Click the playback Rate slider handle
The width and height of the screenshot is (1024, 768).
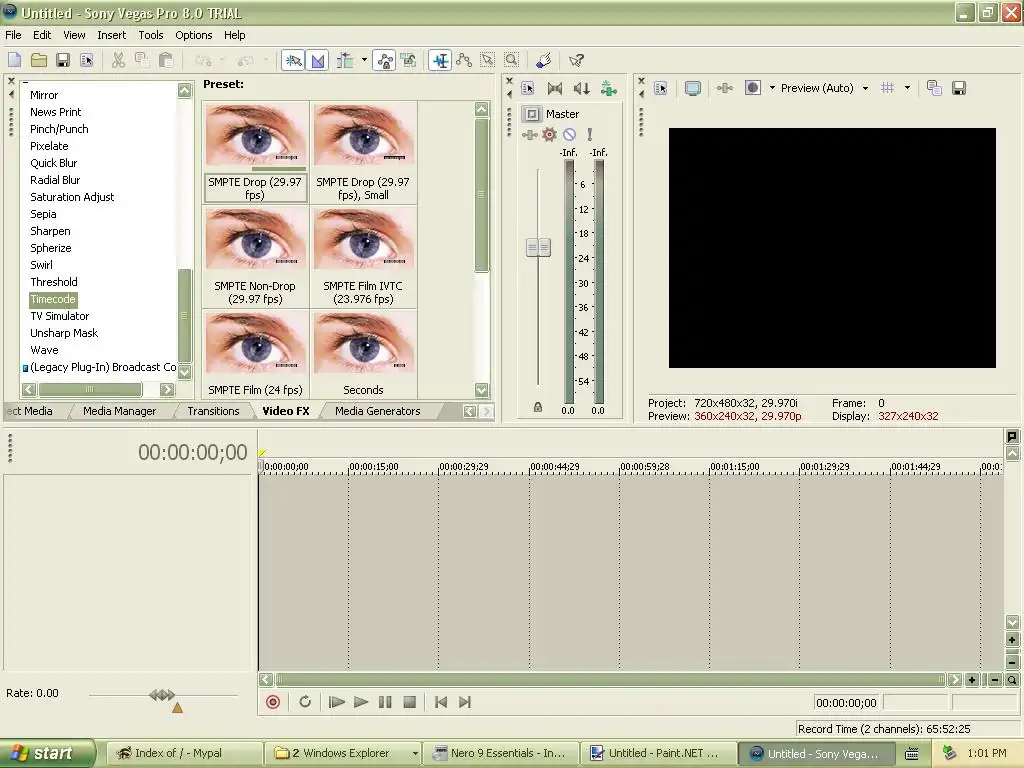click(177, 707)
